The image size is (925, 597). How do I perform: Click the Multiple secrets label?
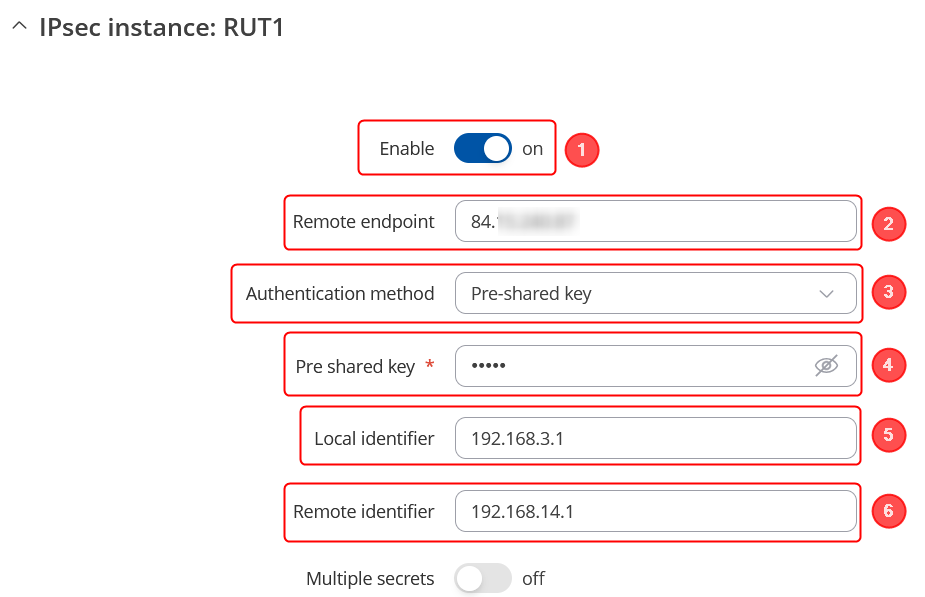coord(370,579)
